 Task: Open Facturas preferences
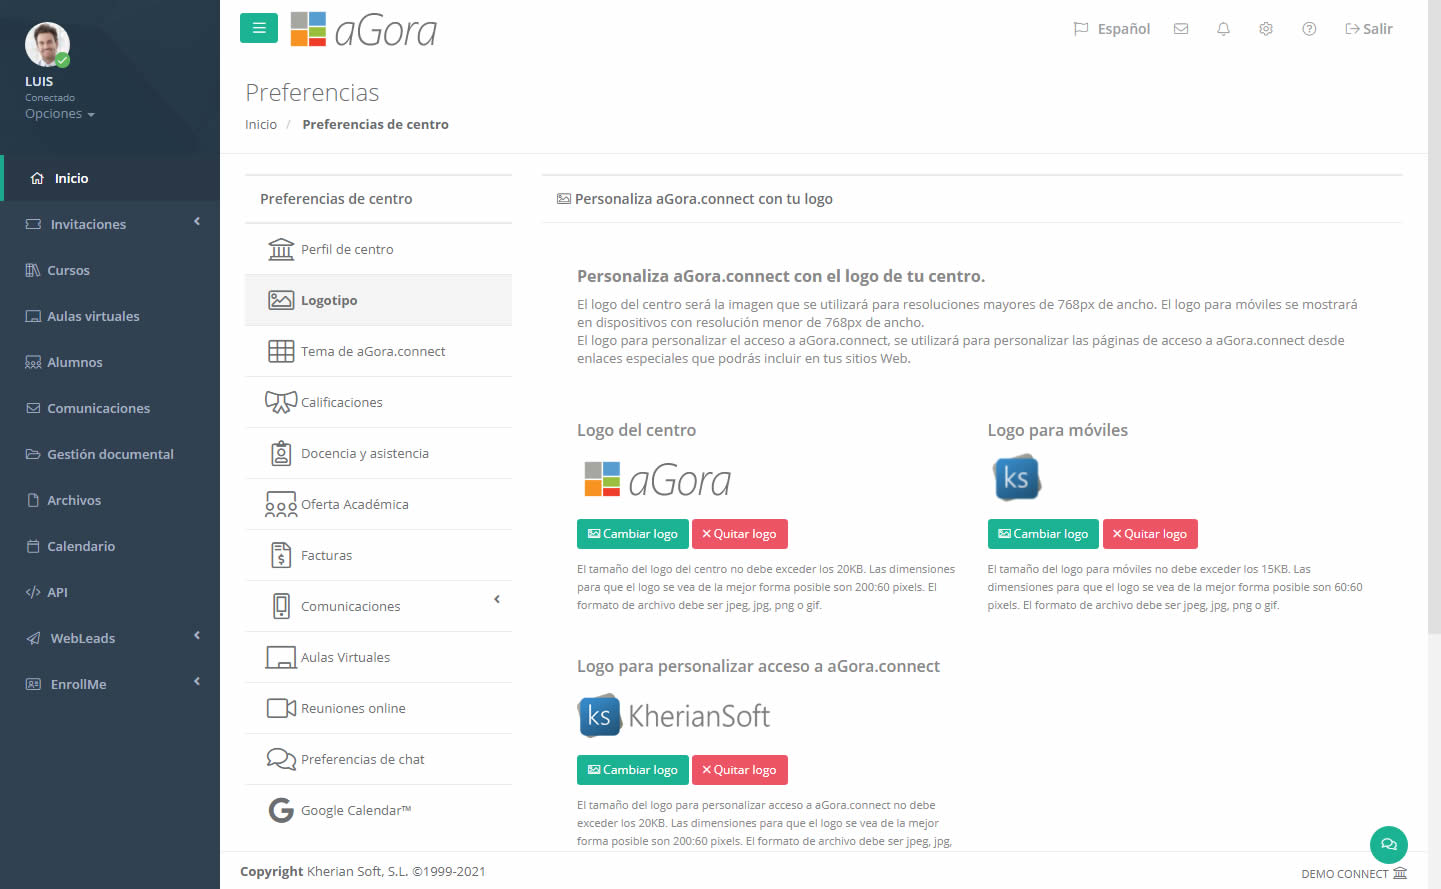click(x=378, y=555)
